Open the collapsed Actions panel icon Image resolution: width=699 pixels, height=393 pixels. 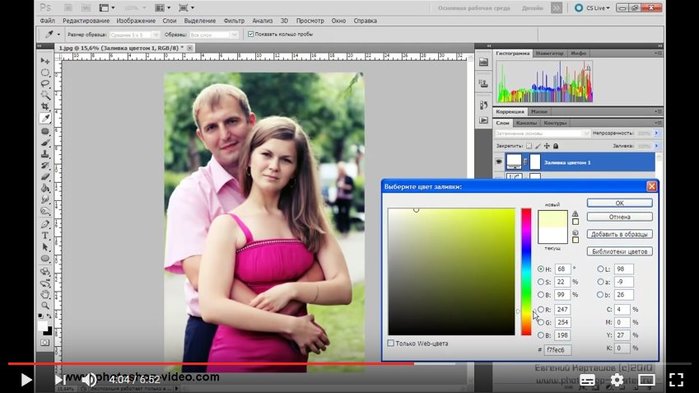click(484, 120)
